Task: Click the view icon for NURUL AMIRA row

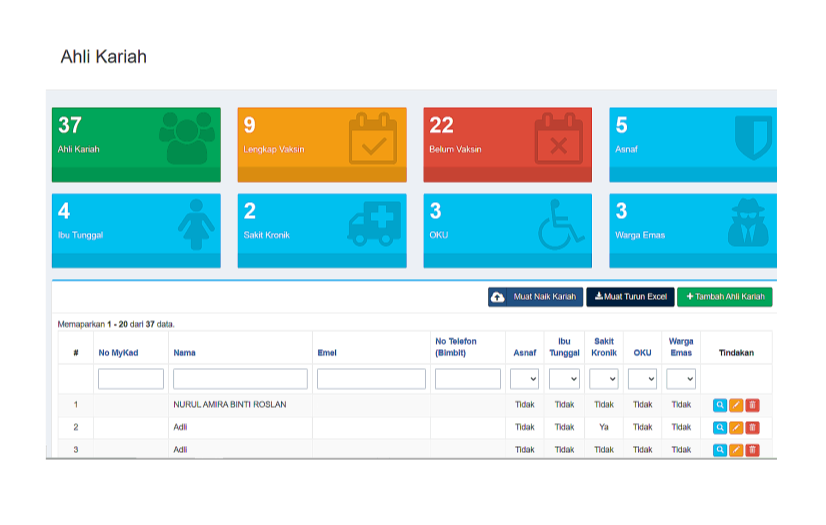Action: pyautogui.click(x=720, y=405)
